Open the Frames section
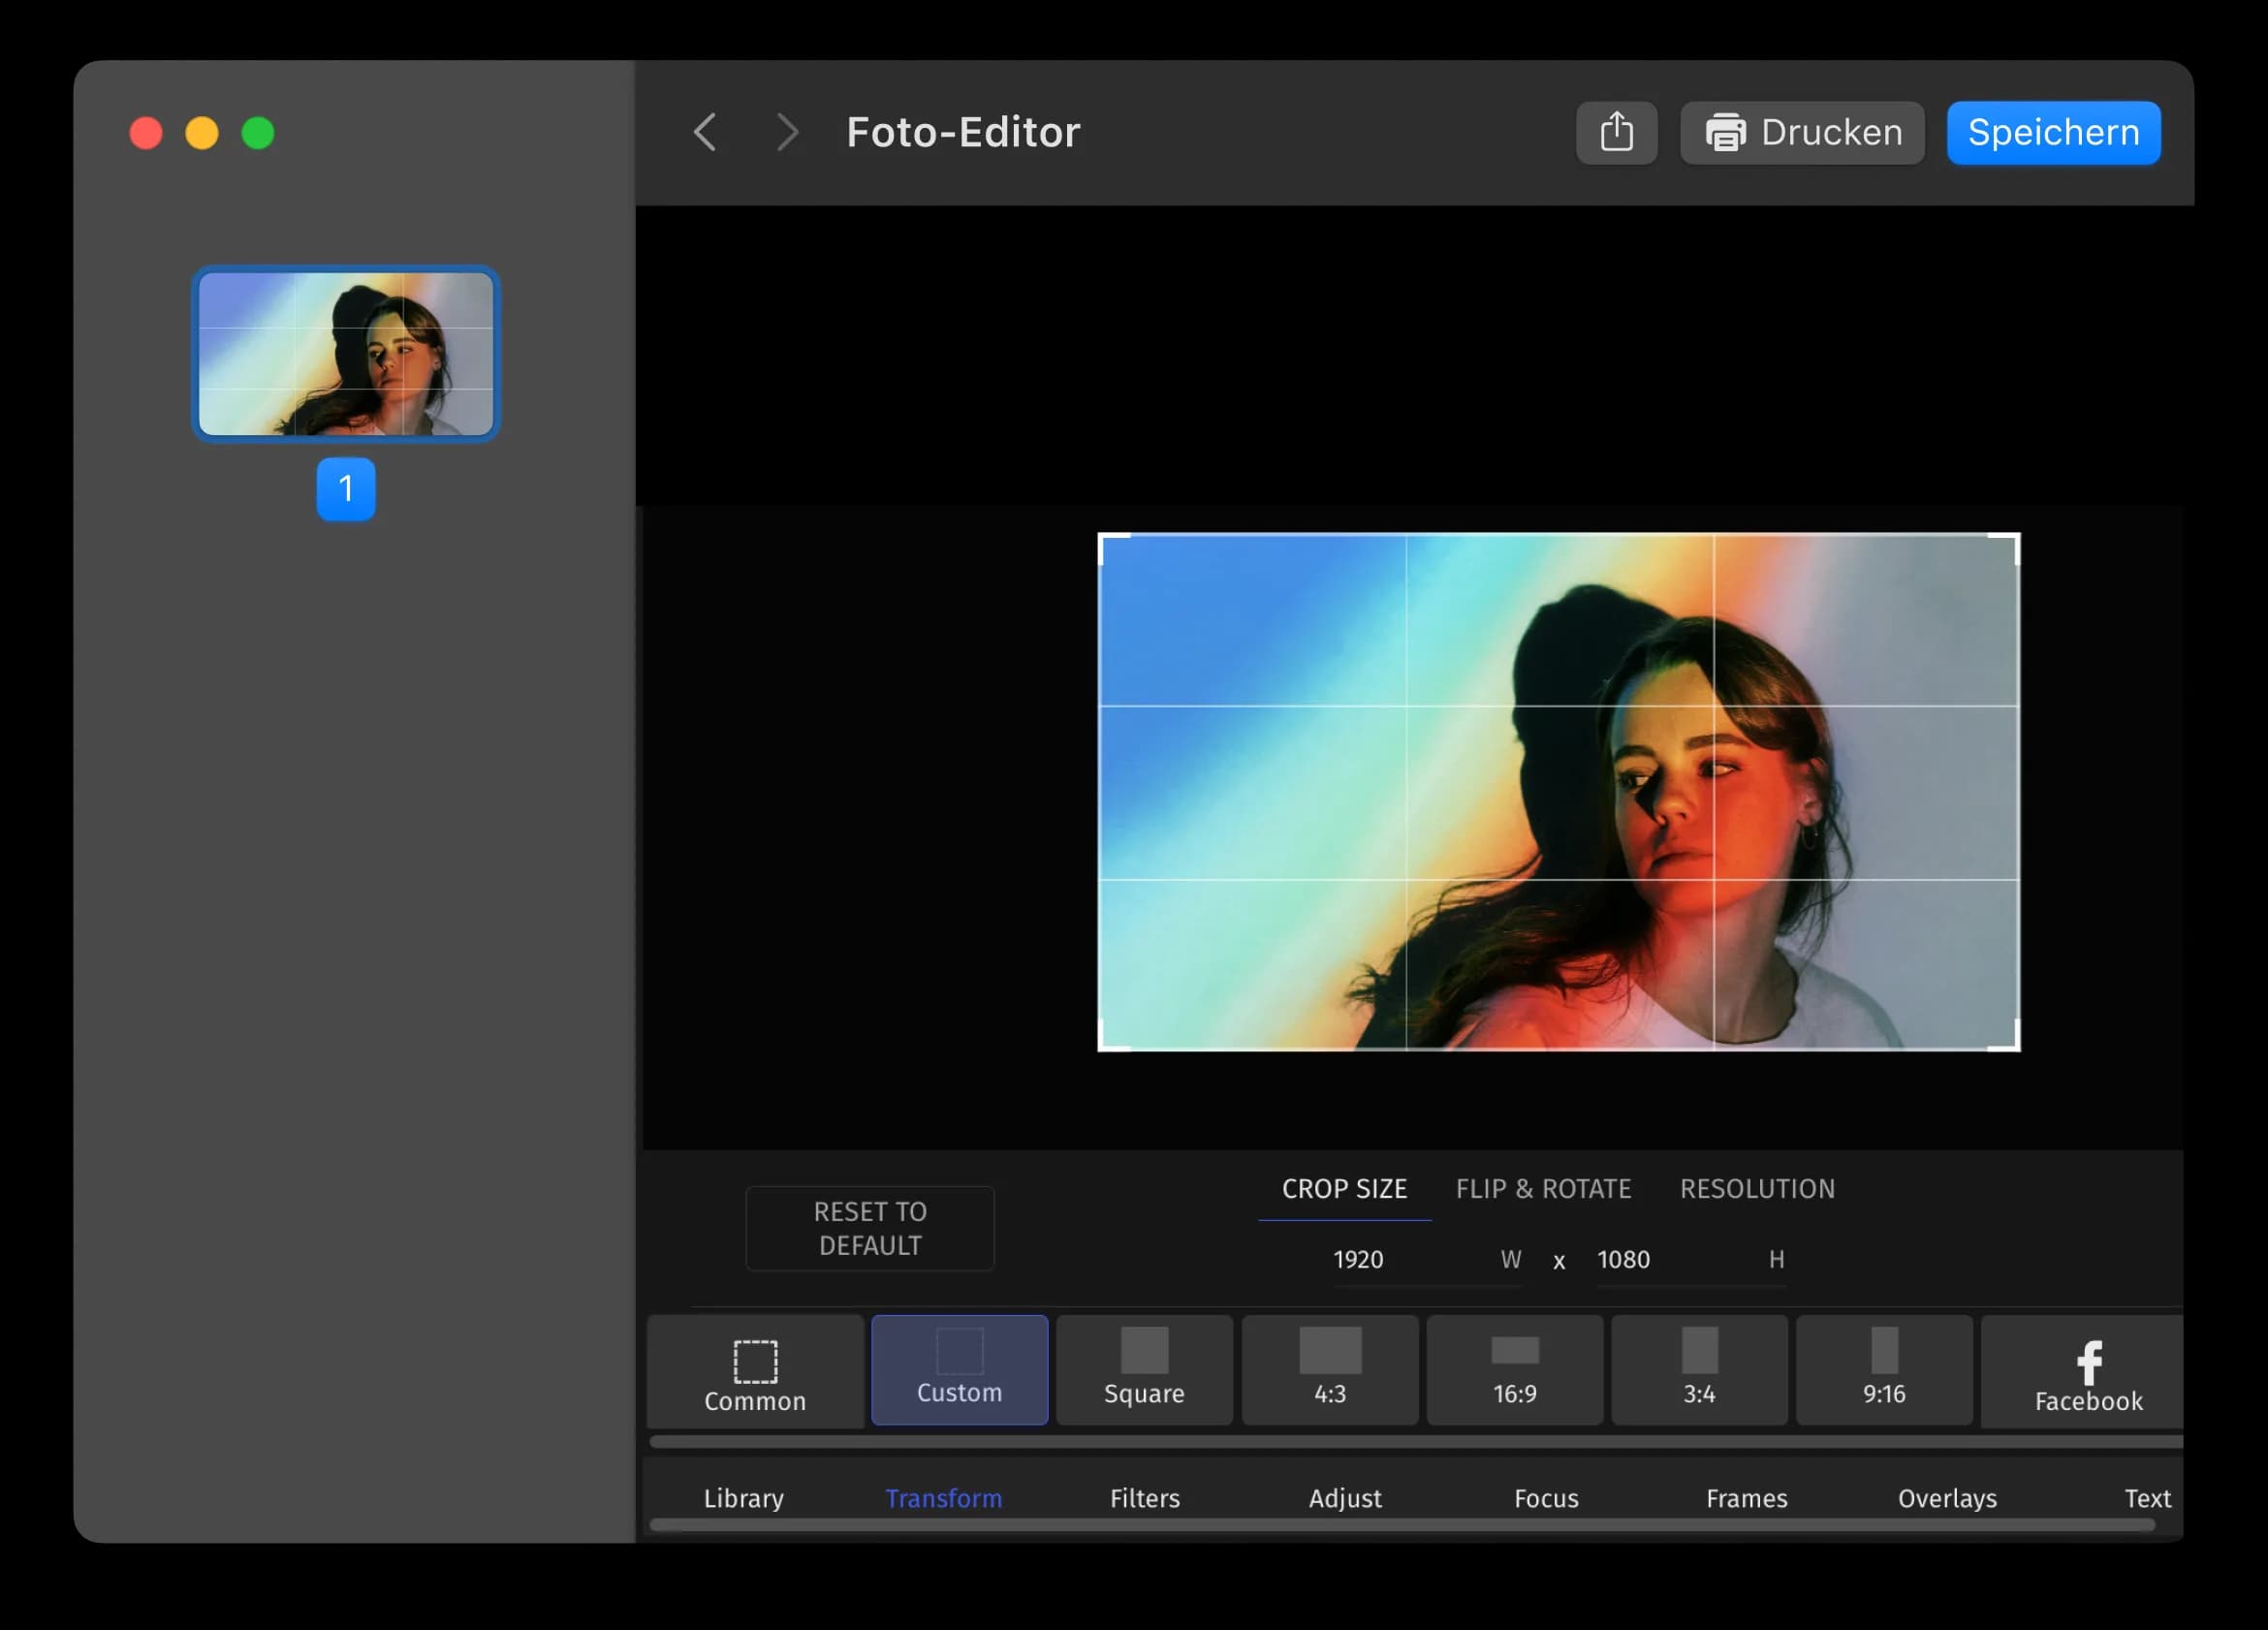The image size is (2268, 1630). click(x=1746, y=1498)
